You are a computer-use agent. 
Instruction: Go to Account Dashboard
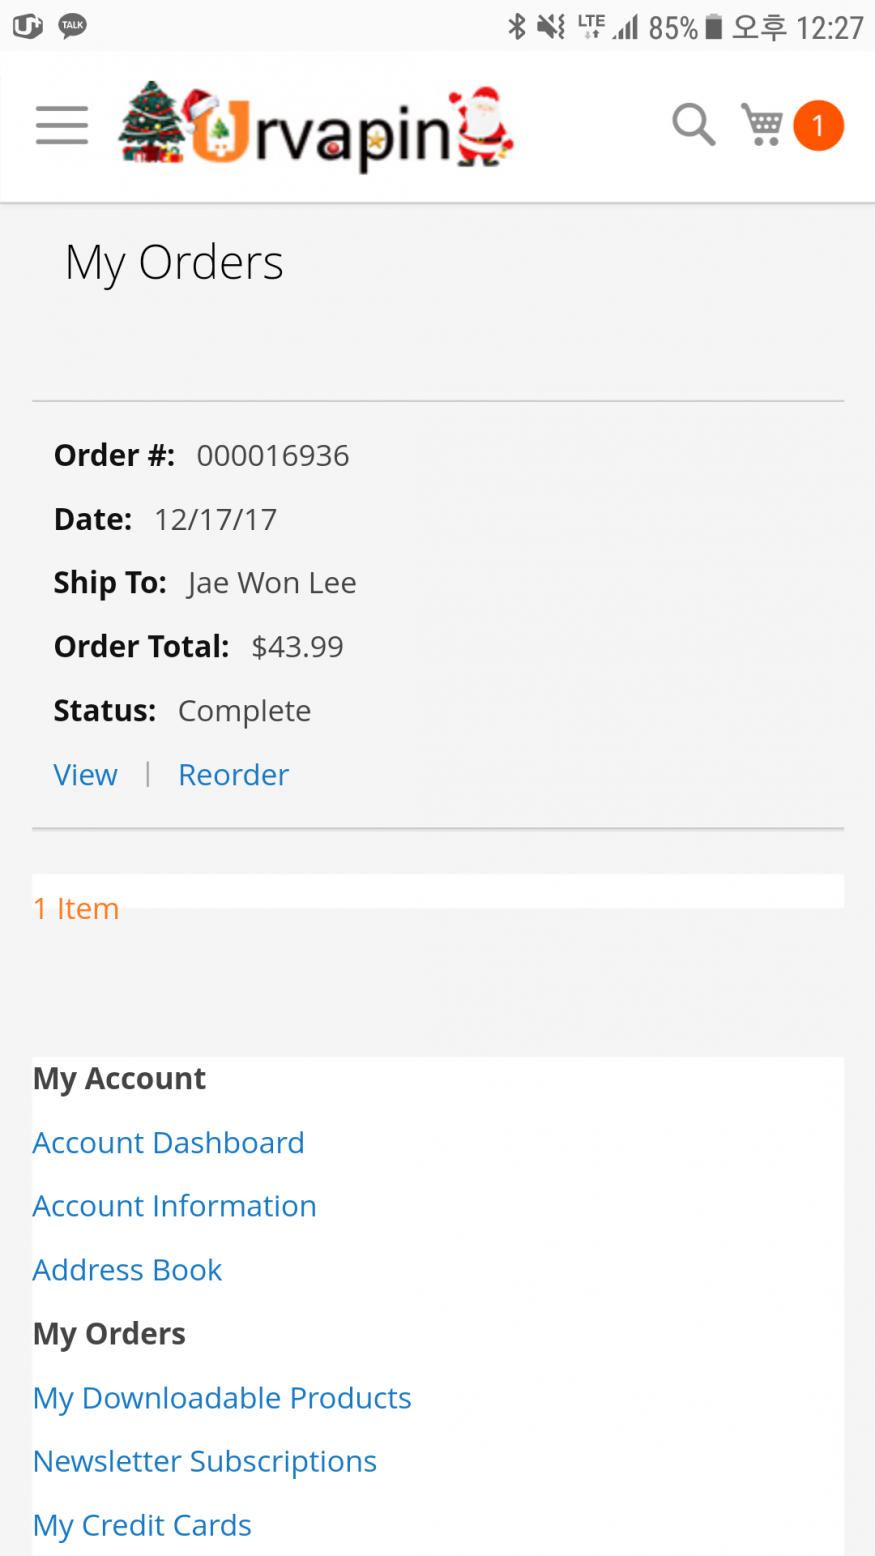168,1143
